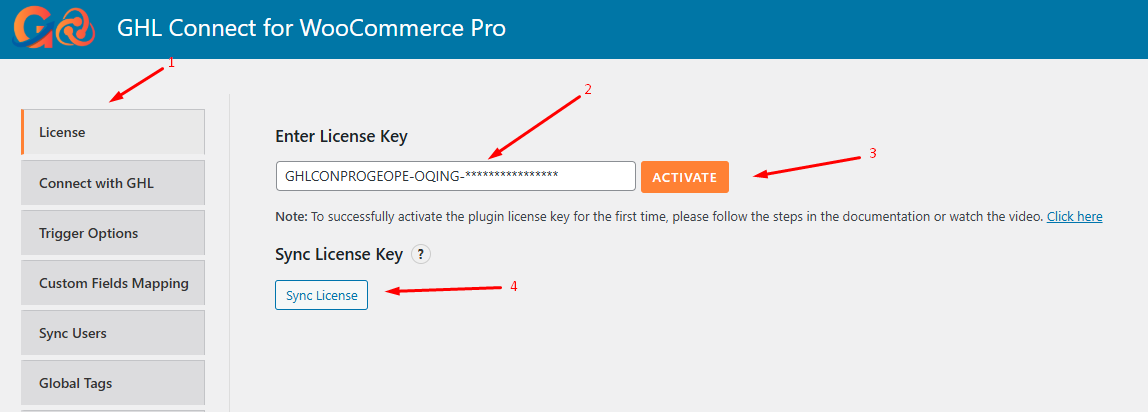The width and height of the screenshot is (1148, 412).
Task: Click the red annotation number 2
Action: [x=588, y=89]
